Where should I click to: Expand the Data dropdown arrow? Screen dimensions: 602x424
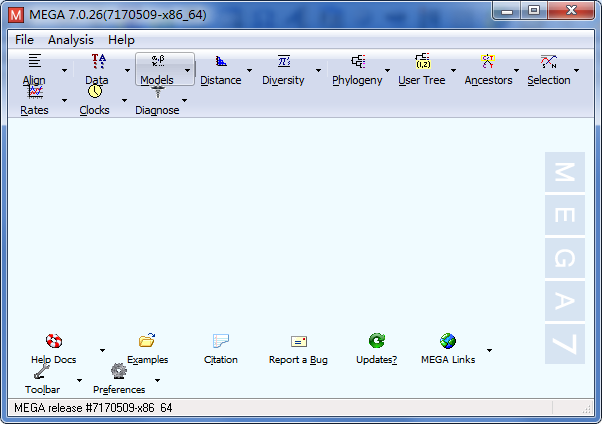127,70
